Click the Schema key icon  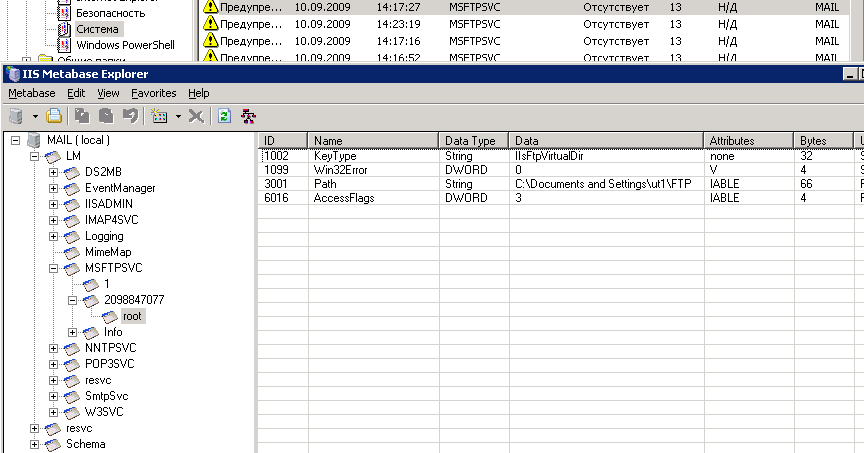[x=53, y=444]
